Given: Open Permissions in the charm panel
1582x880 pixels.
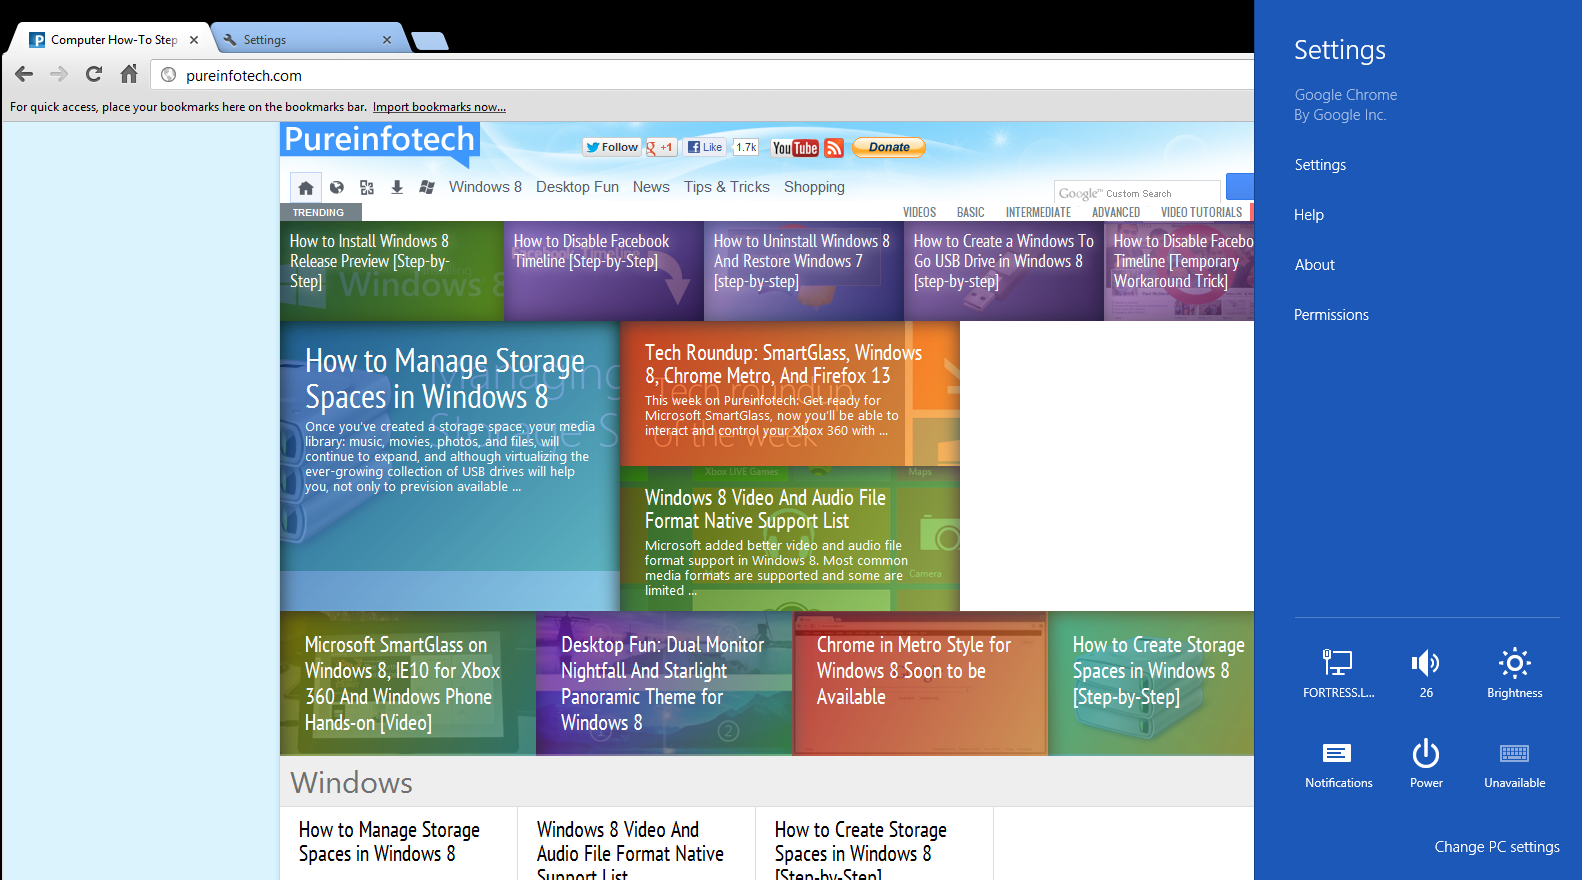Looking at the screenshot, I should tap(1331, 315).
